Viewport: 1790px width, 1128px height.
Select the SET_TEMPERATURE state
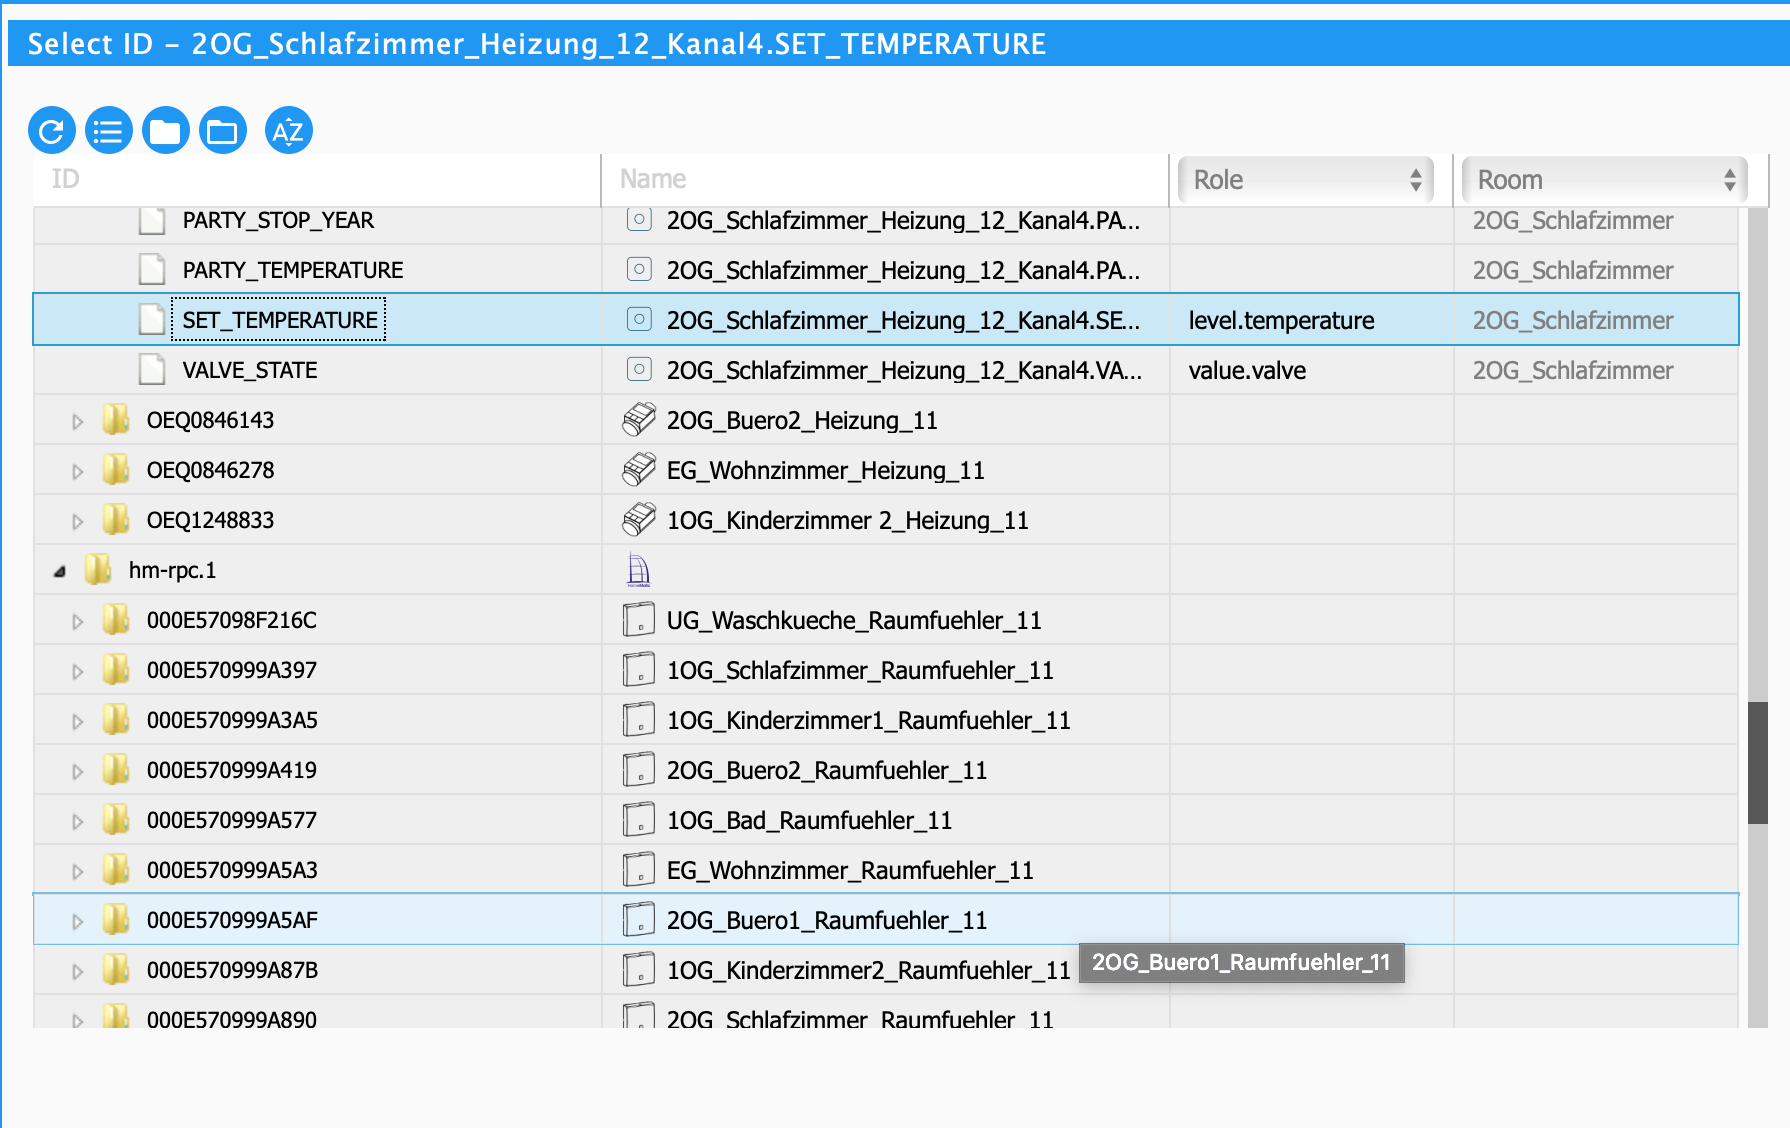[280, 320]
